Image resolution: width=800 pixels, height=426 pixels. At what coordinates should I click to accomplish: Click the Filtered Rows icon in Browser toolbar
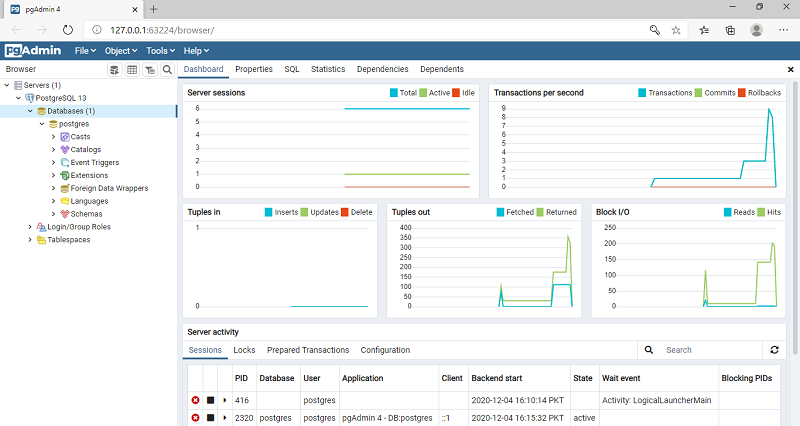coord(150,69)
